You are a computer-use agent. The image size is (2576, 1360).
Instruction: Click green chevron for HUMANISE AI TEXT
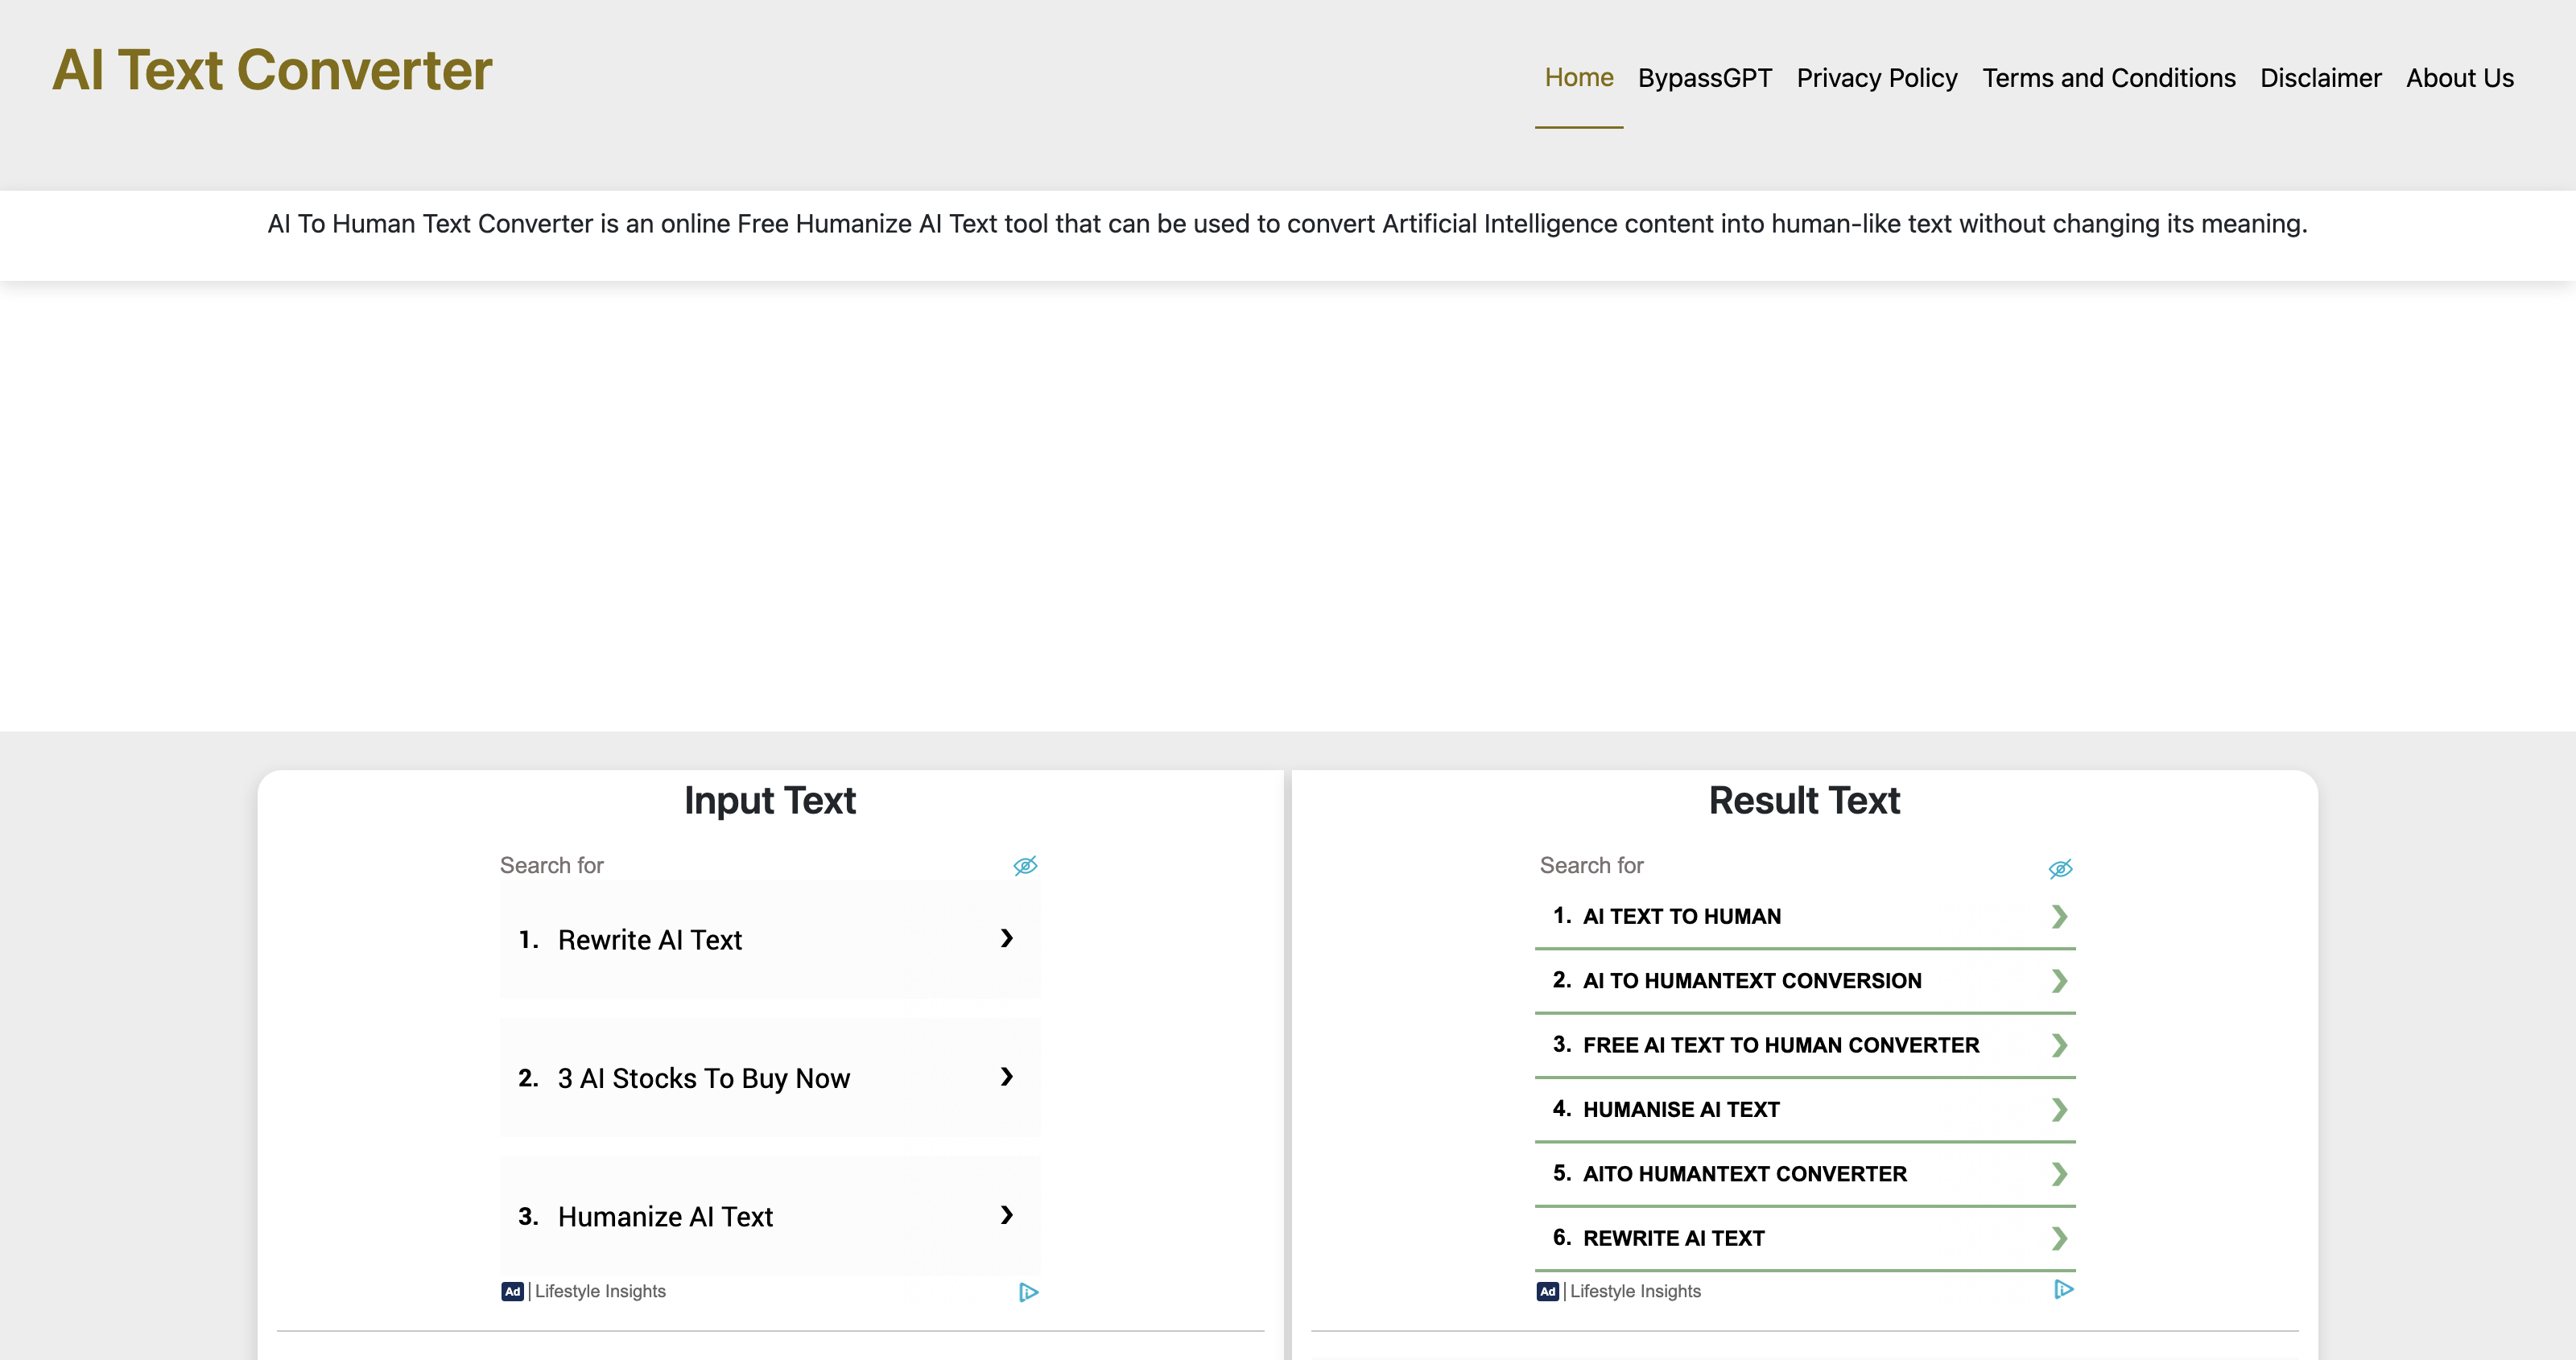[2059, 1109]
